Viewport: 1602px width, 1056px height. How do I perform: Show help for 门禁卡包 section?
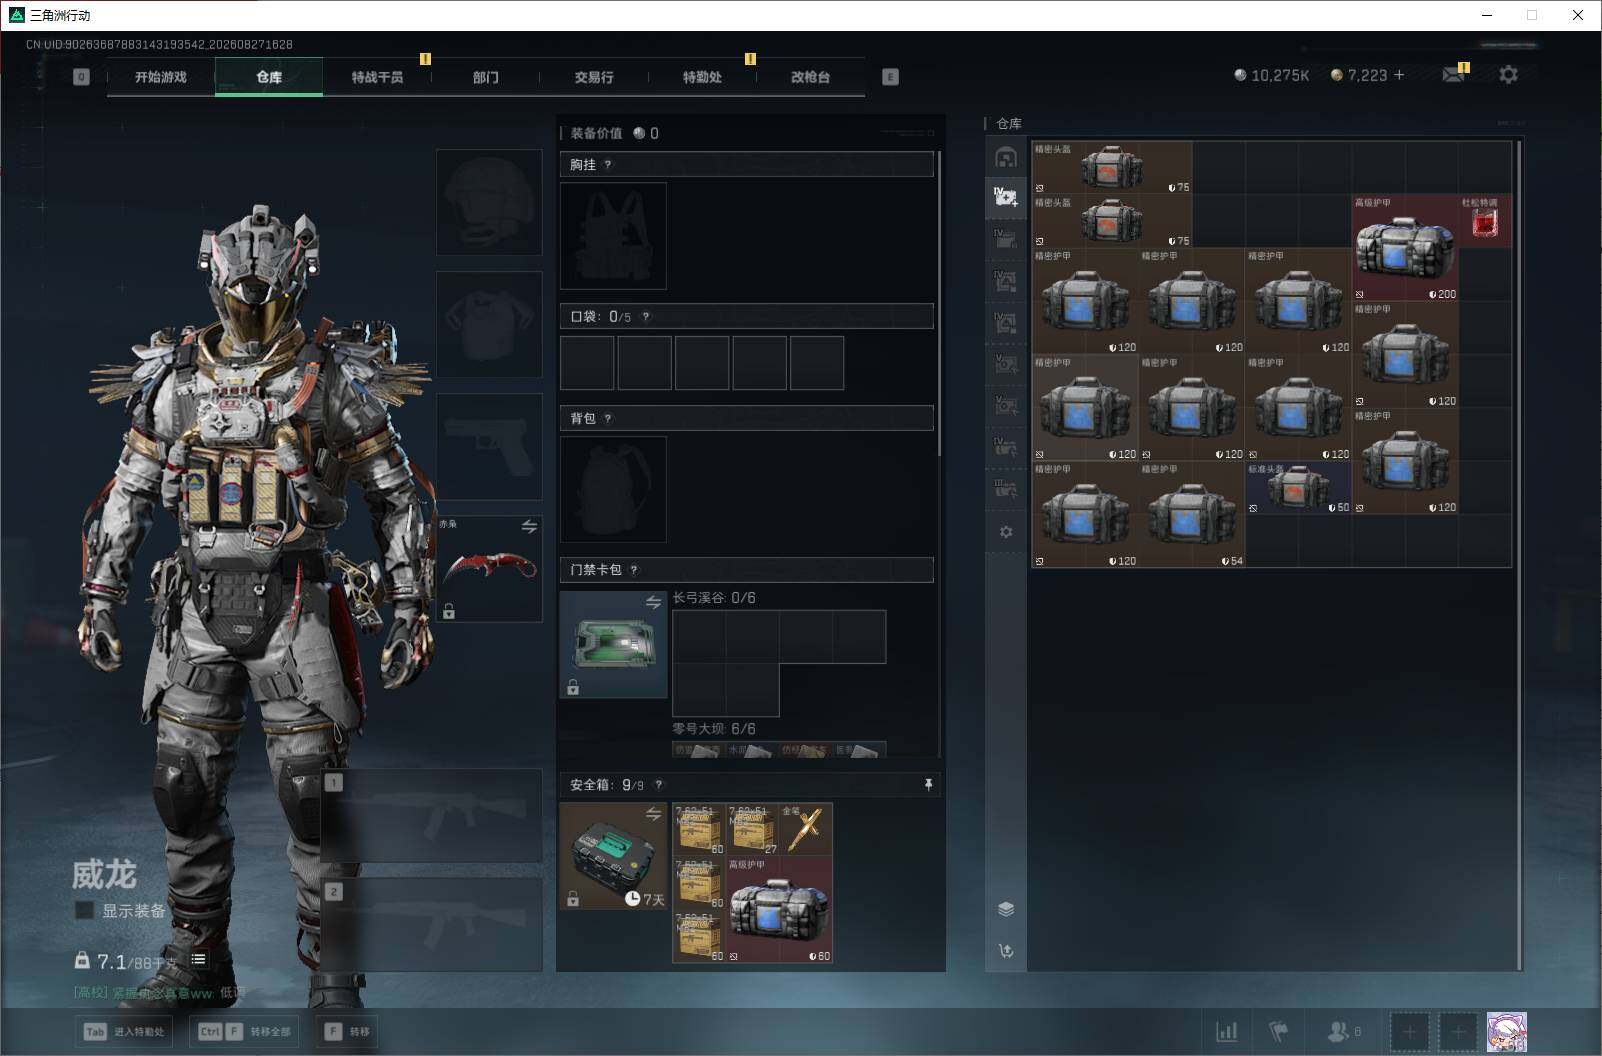[x=634, y=570]
